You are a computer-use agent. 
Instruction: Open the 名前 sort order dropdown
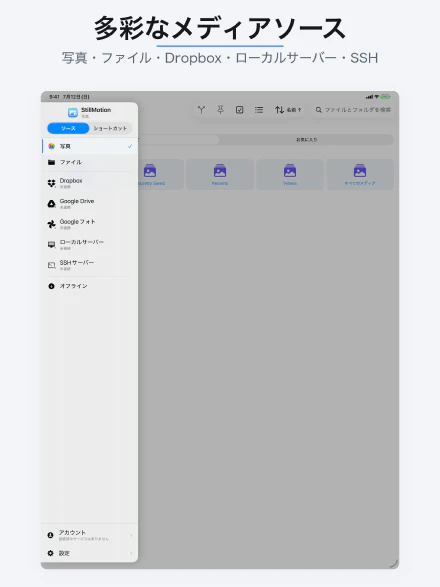point(288,110)
